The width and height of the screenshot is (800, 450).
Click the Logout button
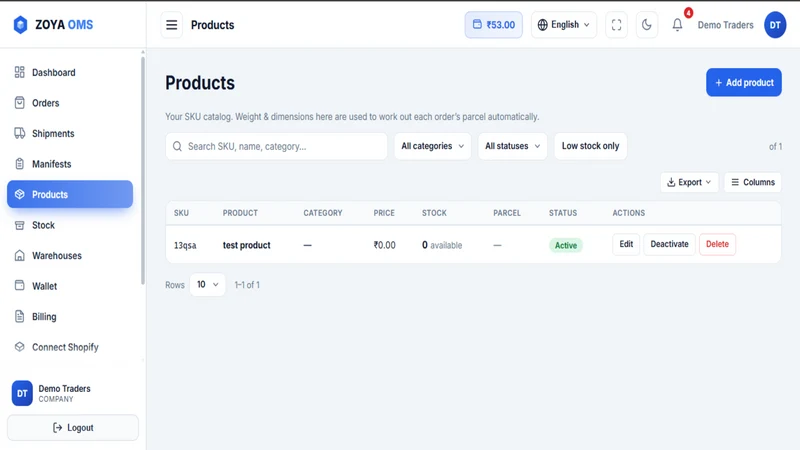coord(73,428)
